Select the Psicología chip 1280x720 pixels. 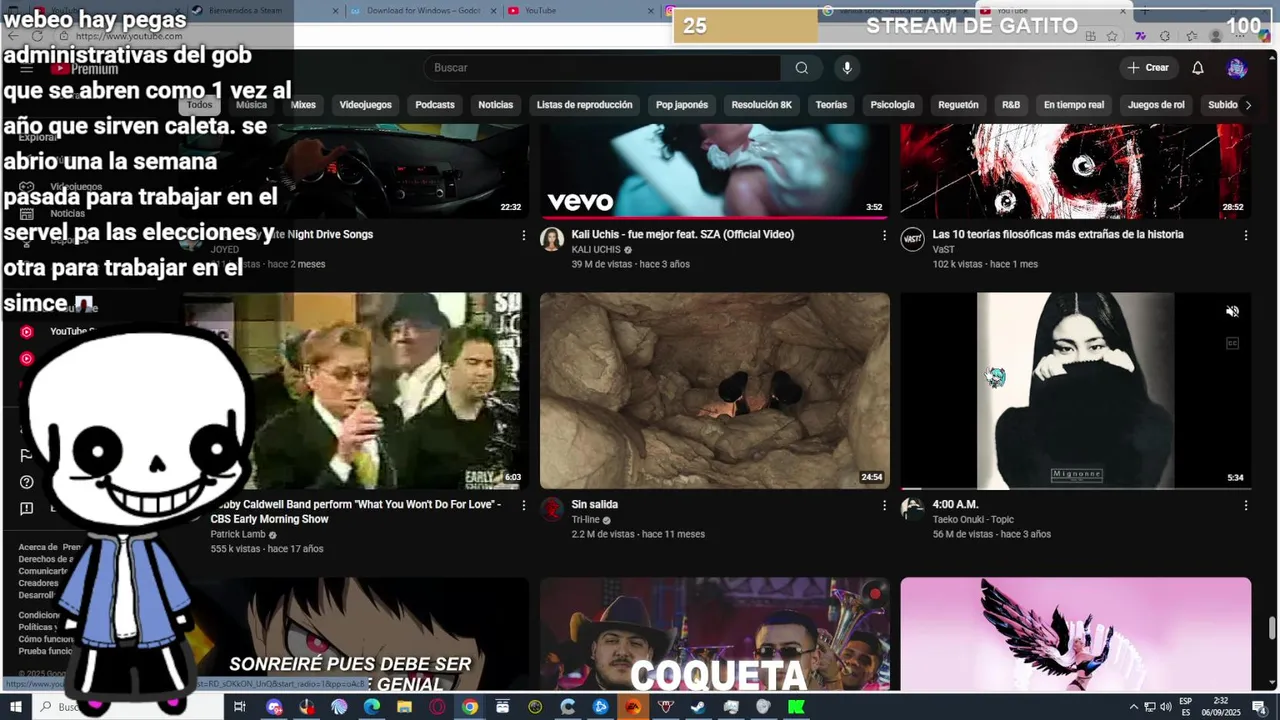(892, 105)
